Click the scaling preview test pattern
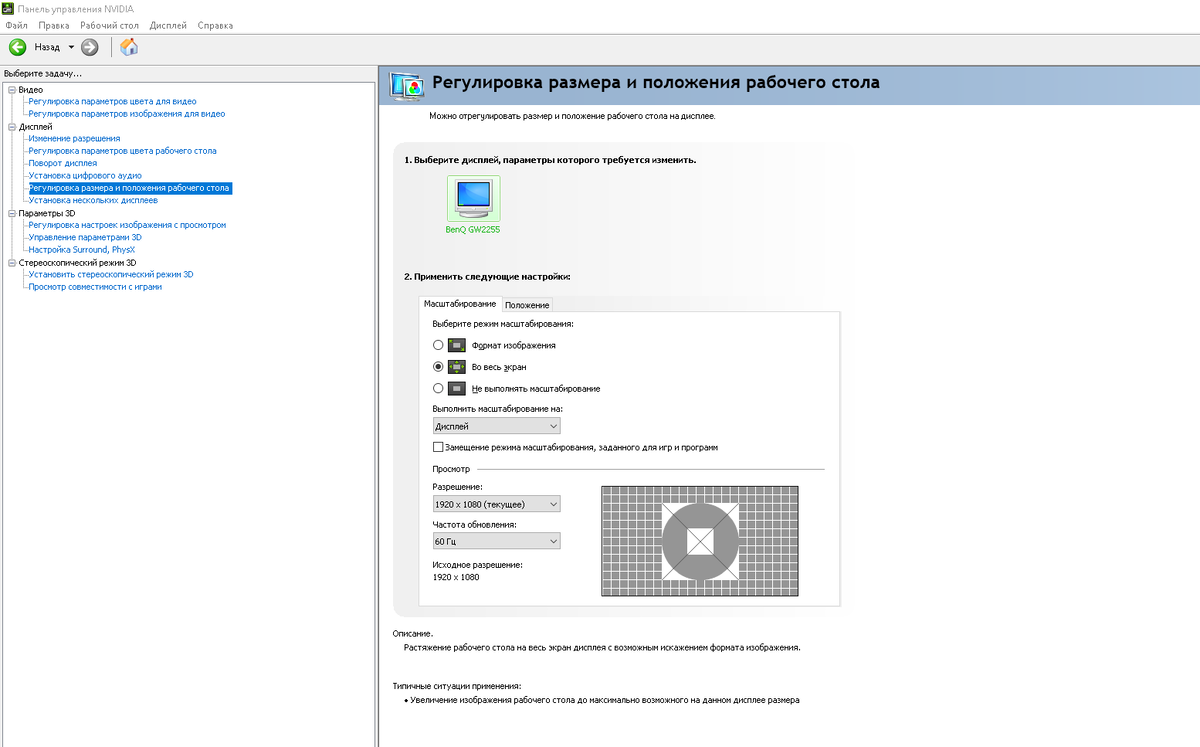The height and width of the screenshot is (747, 1200). [700, 541]
